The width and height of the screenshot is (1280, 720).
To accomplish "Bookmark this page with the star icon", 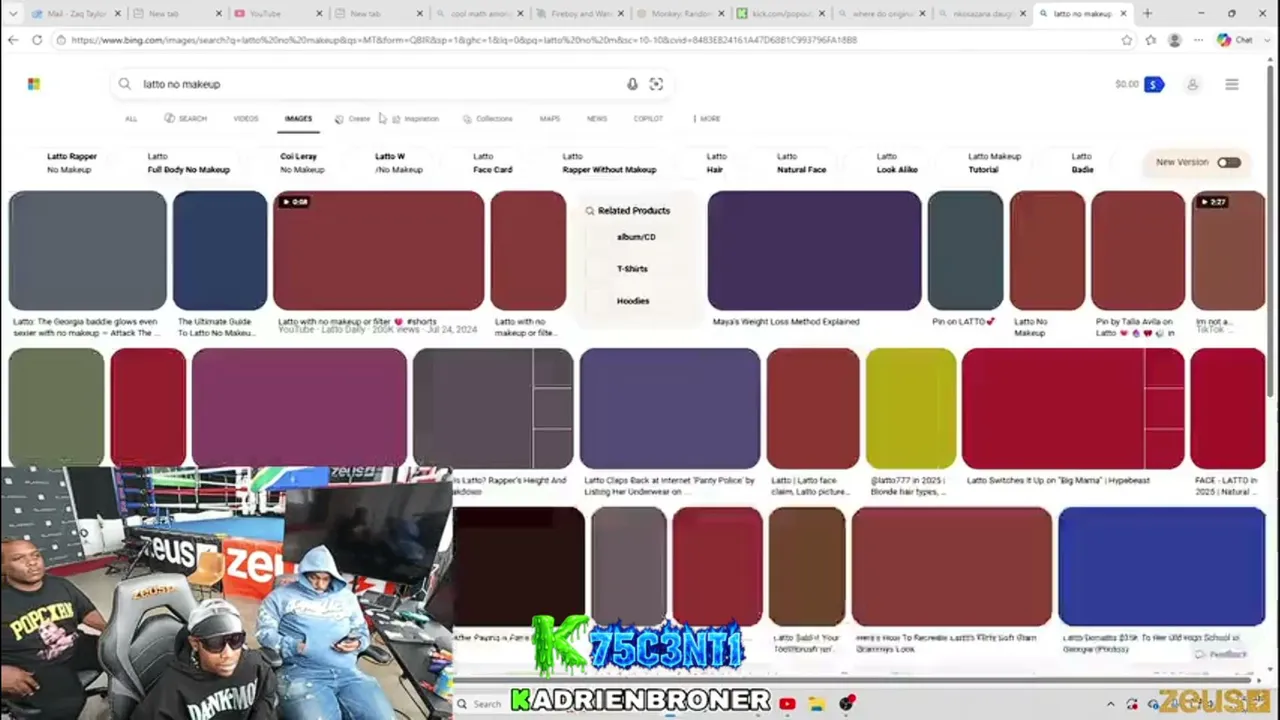I will coord(1127,40).
